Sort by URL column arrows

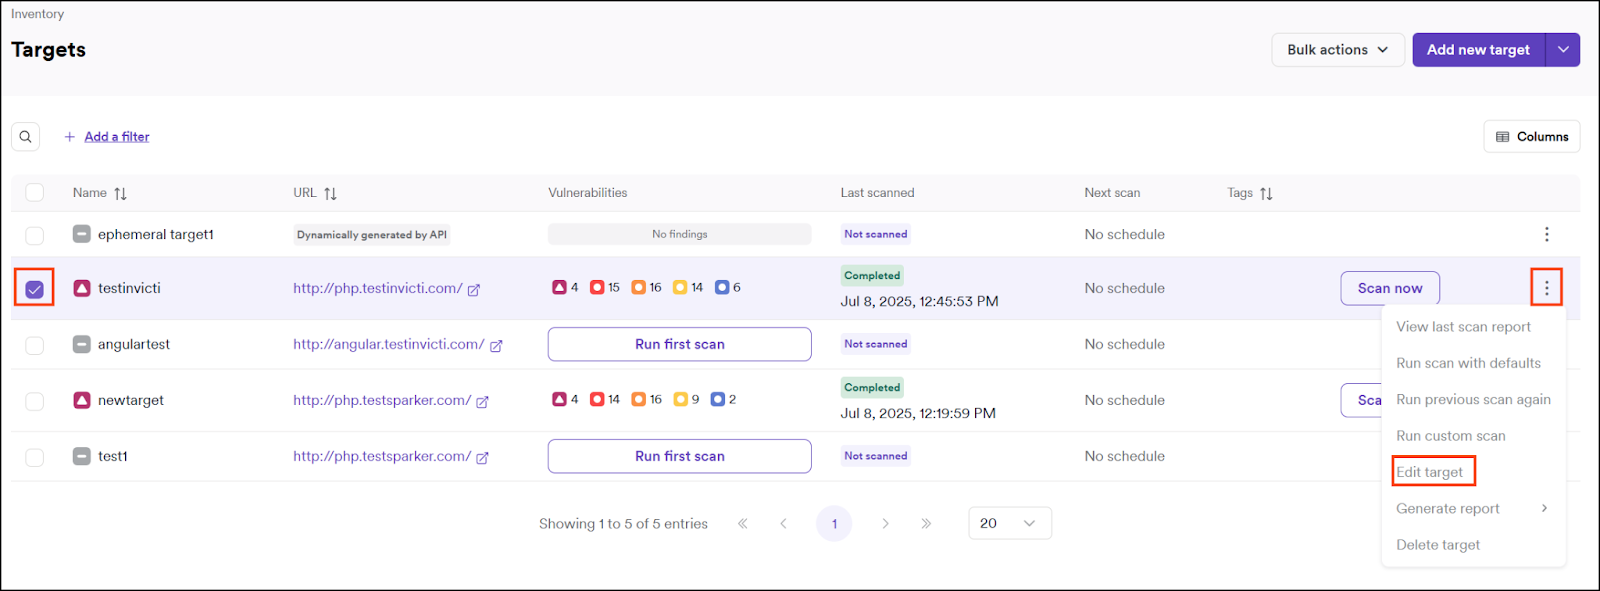point(331,194)
